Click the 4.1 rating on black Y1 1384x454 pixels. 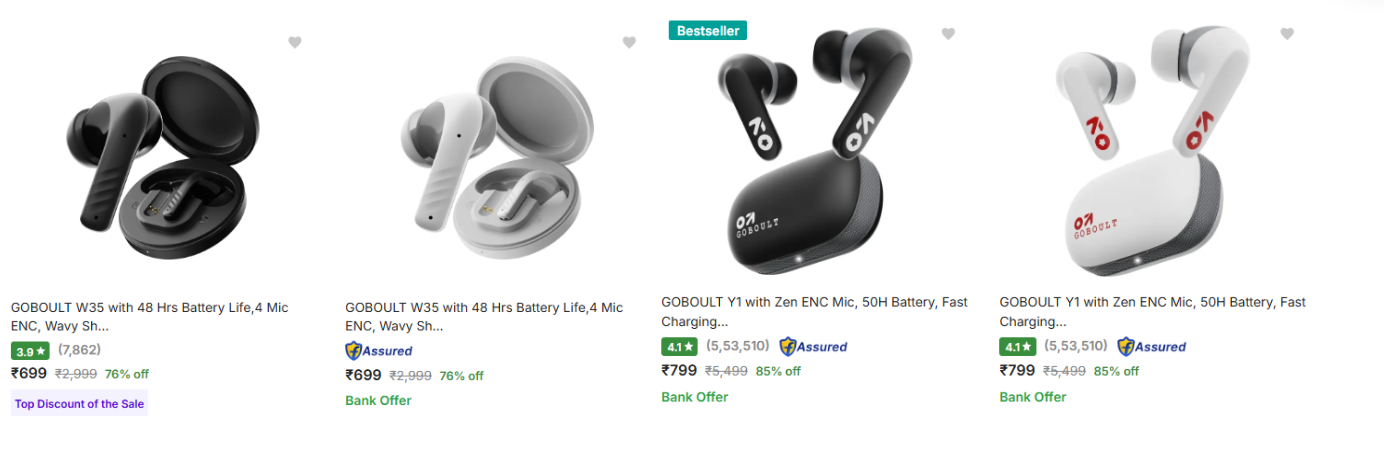680,347
